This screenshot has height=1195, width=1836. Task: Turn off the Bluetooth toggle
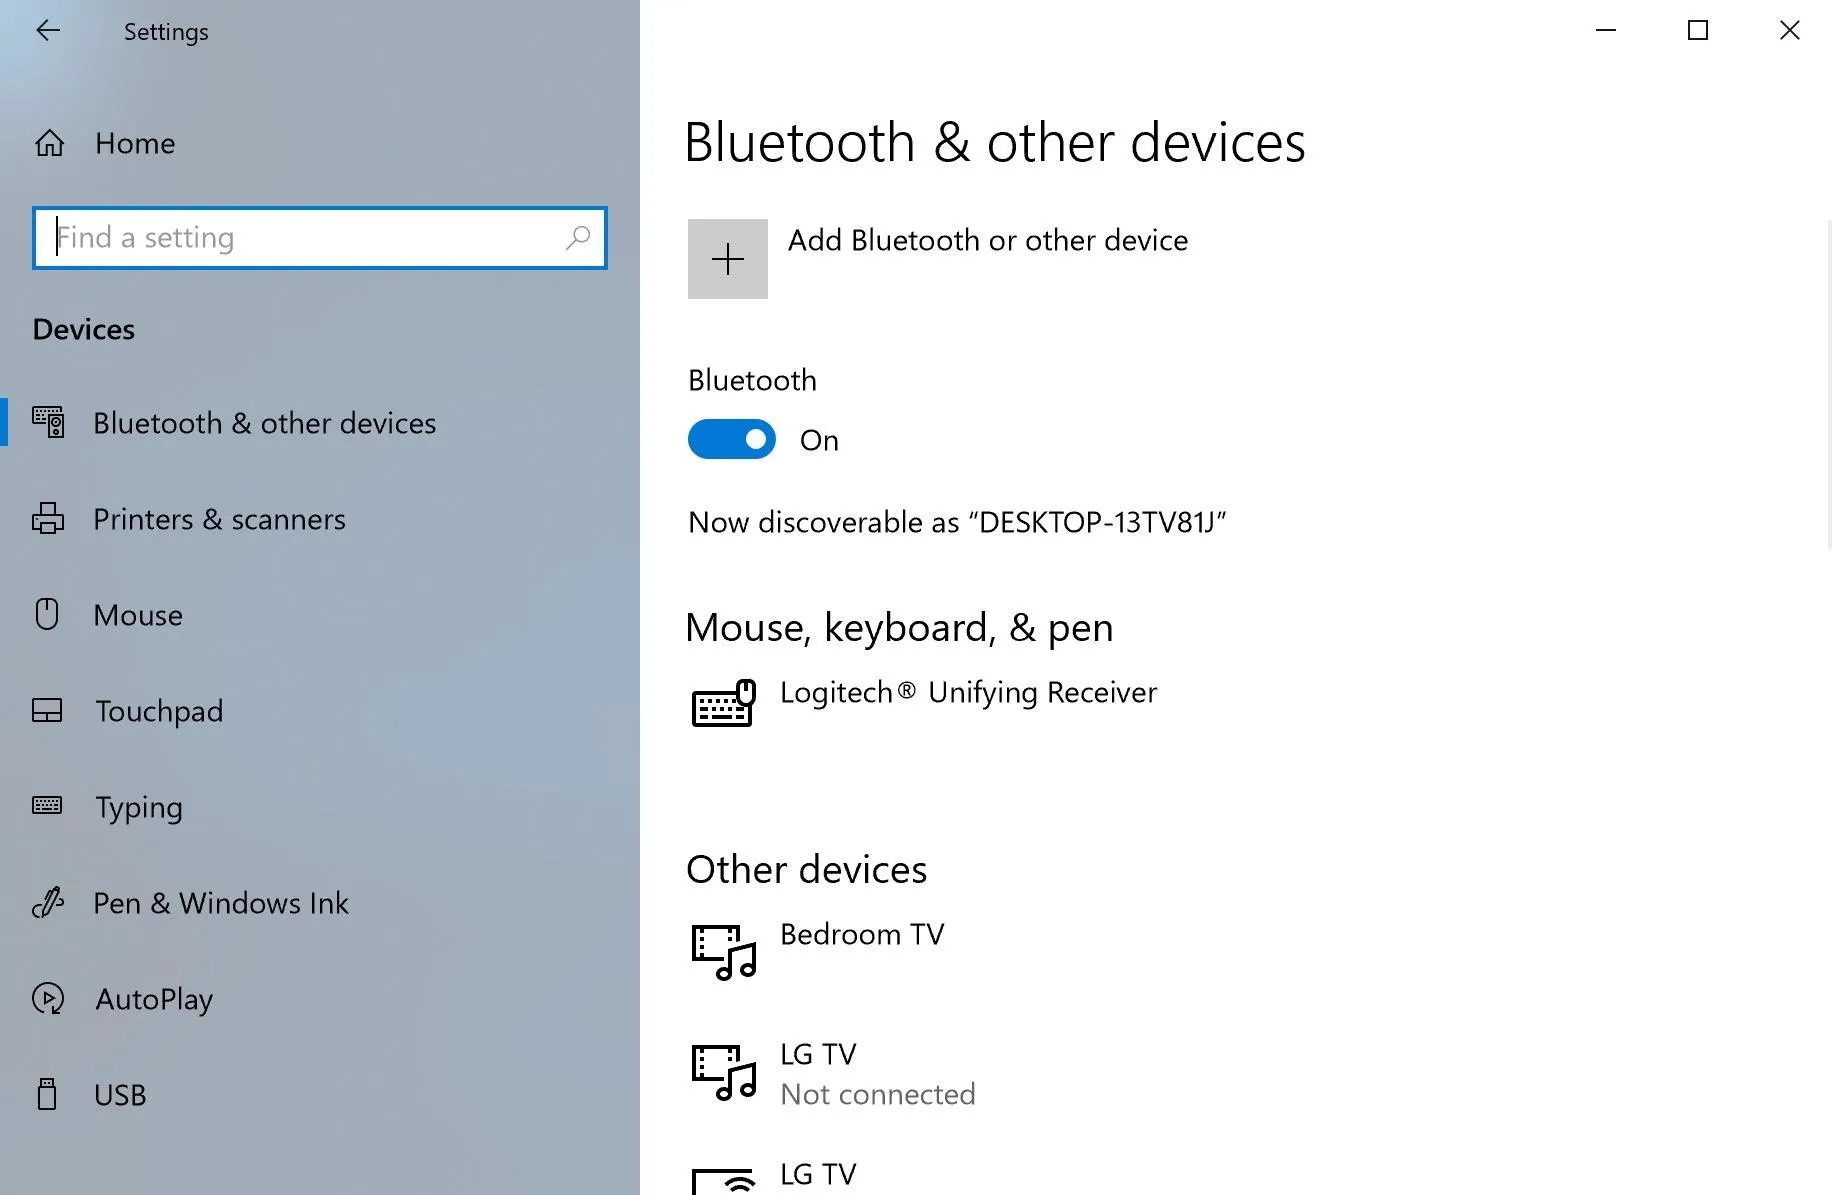click(732, 440)
